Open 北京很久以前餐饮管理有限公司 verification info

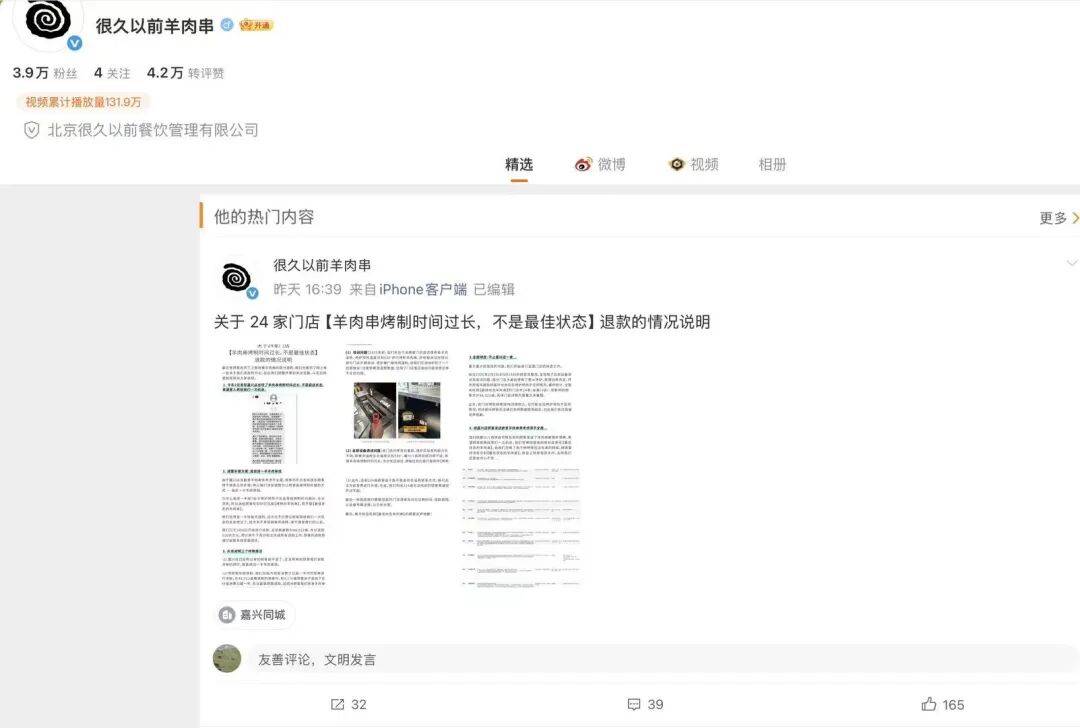click(153, 130)
